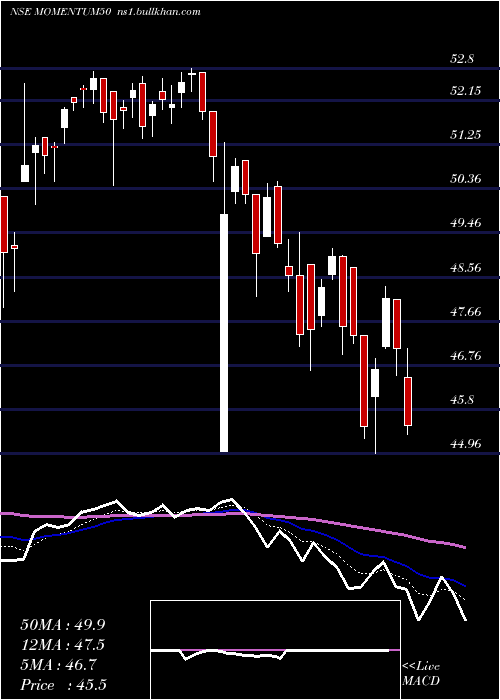Click the 50.36 price level label
This screenshot has height=700, width=500.
[x=466, y=179]
